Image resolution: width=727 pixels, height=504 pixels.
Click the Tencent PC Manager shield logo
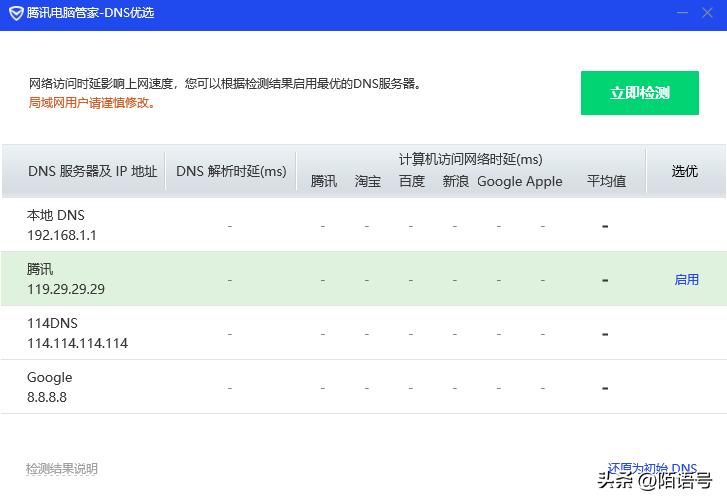(x=16, y=13)
